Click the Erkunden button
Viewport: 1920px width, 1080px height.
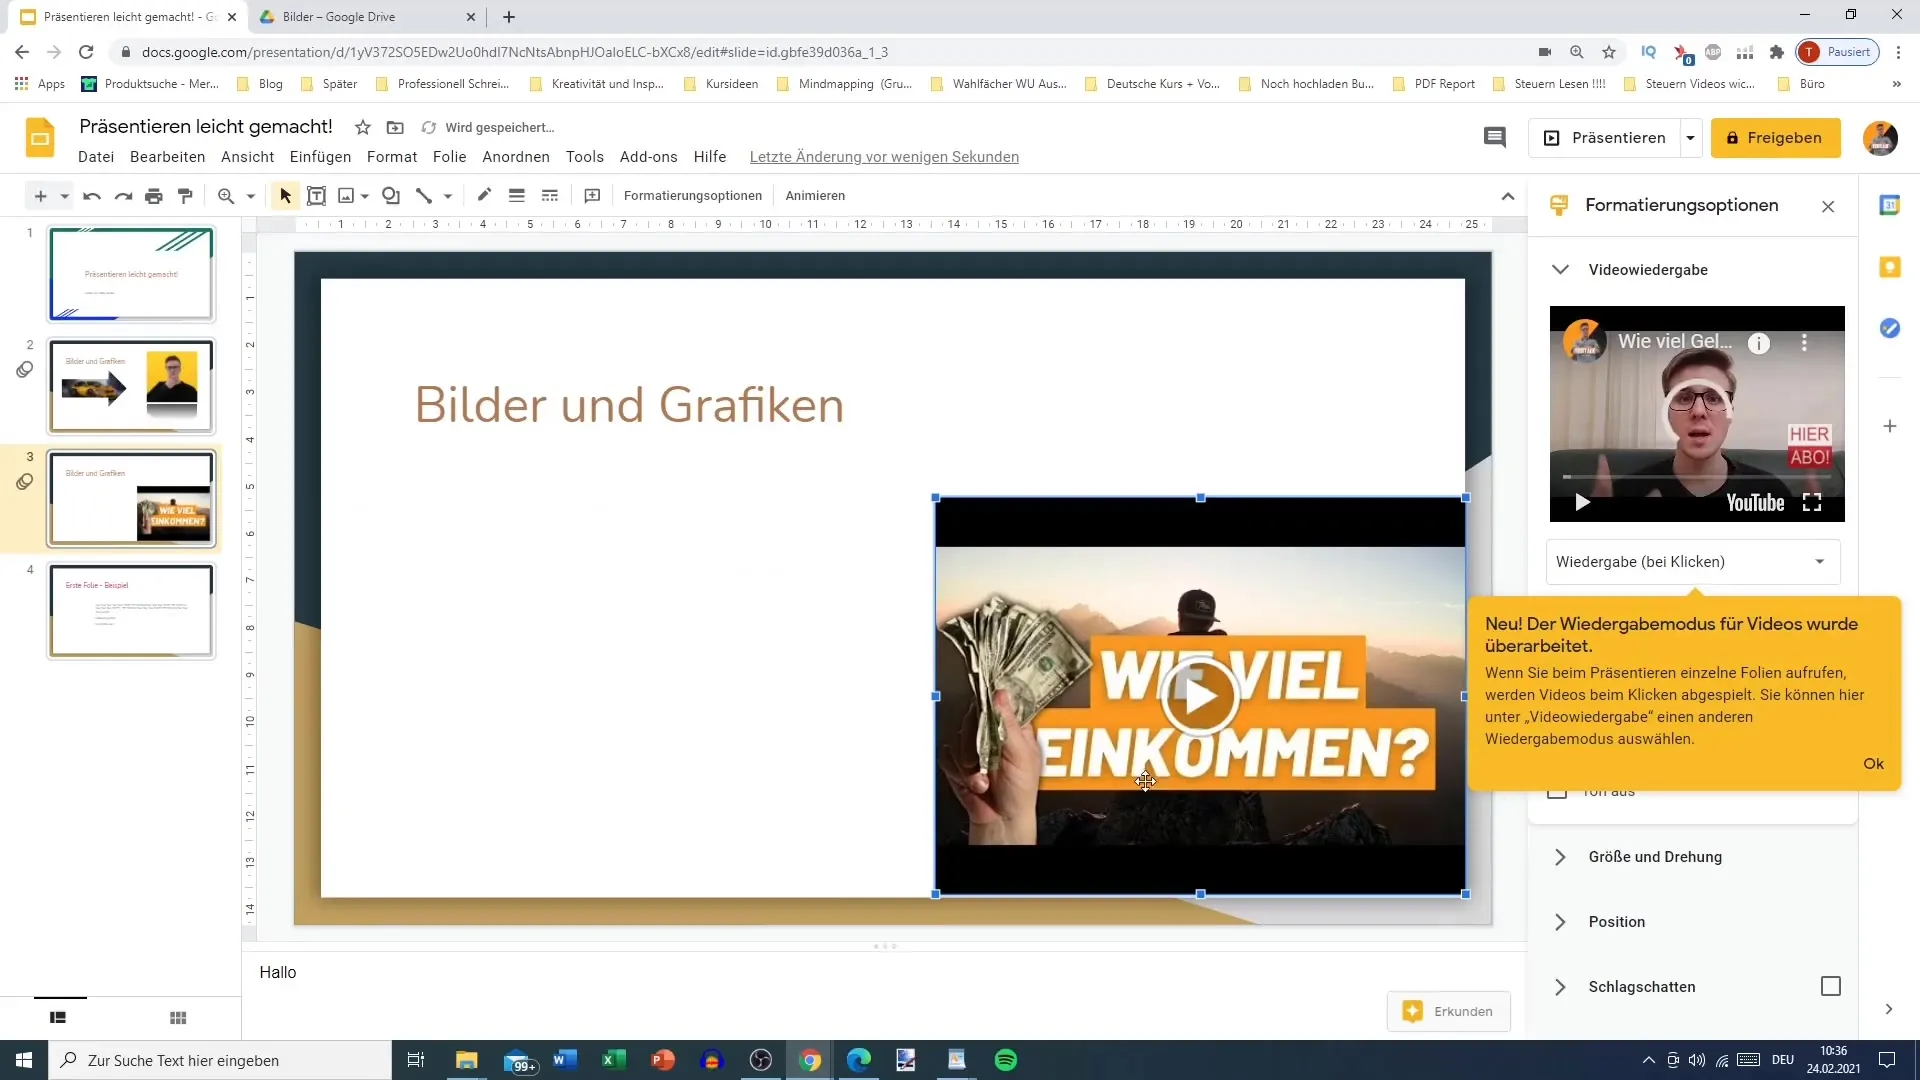[x=1448, y=1011]
